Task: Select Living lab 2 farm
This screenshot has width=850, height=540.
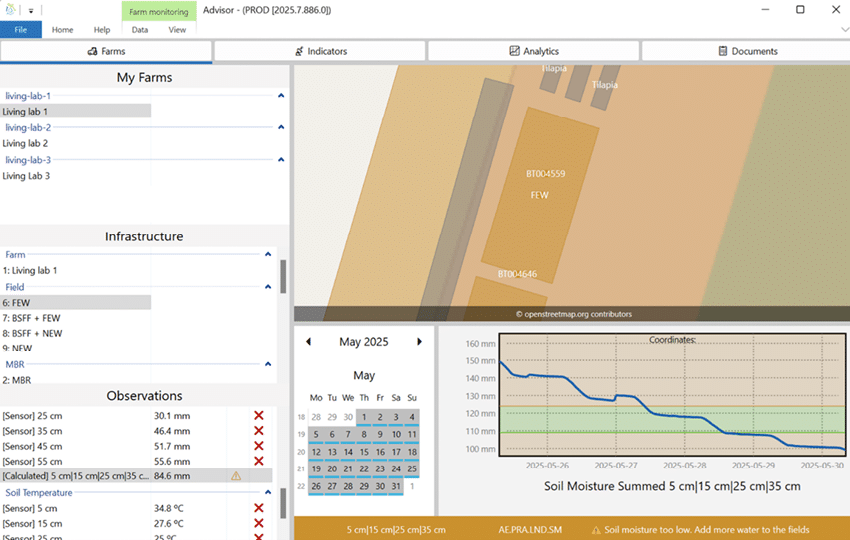Action: point(26,144)
